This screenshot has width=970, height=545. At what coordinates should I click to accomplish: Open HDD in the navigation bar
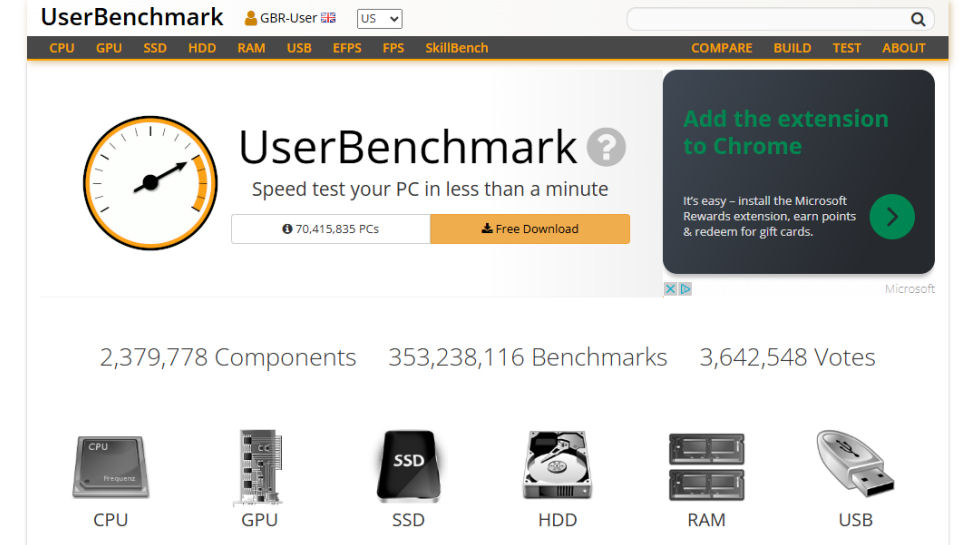point(202,48)
